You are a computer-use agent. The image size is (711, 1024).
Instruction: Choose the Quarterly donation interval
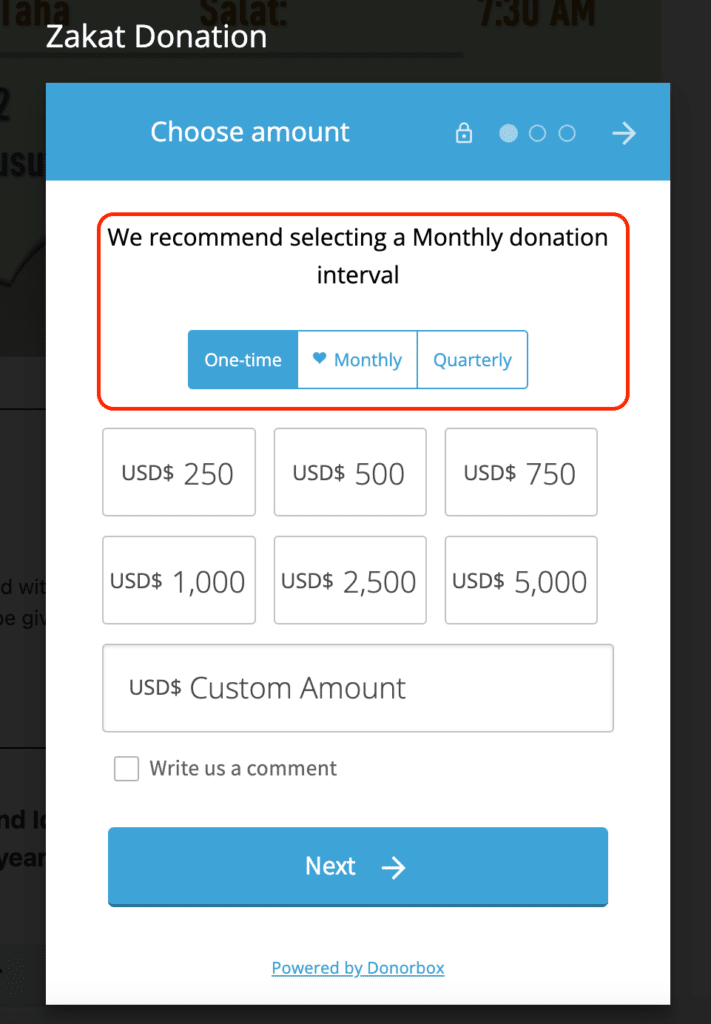pos(472,360)
